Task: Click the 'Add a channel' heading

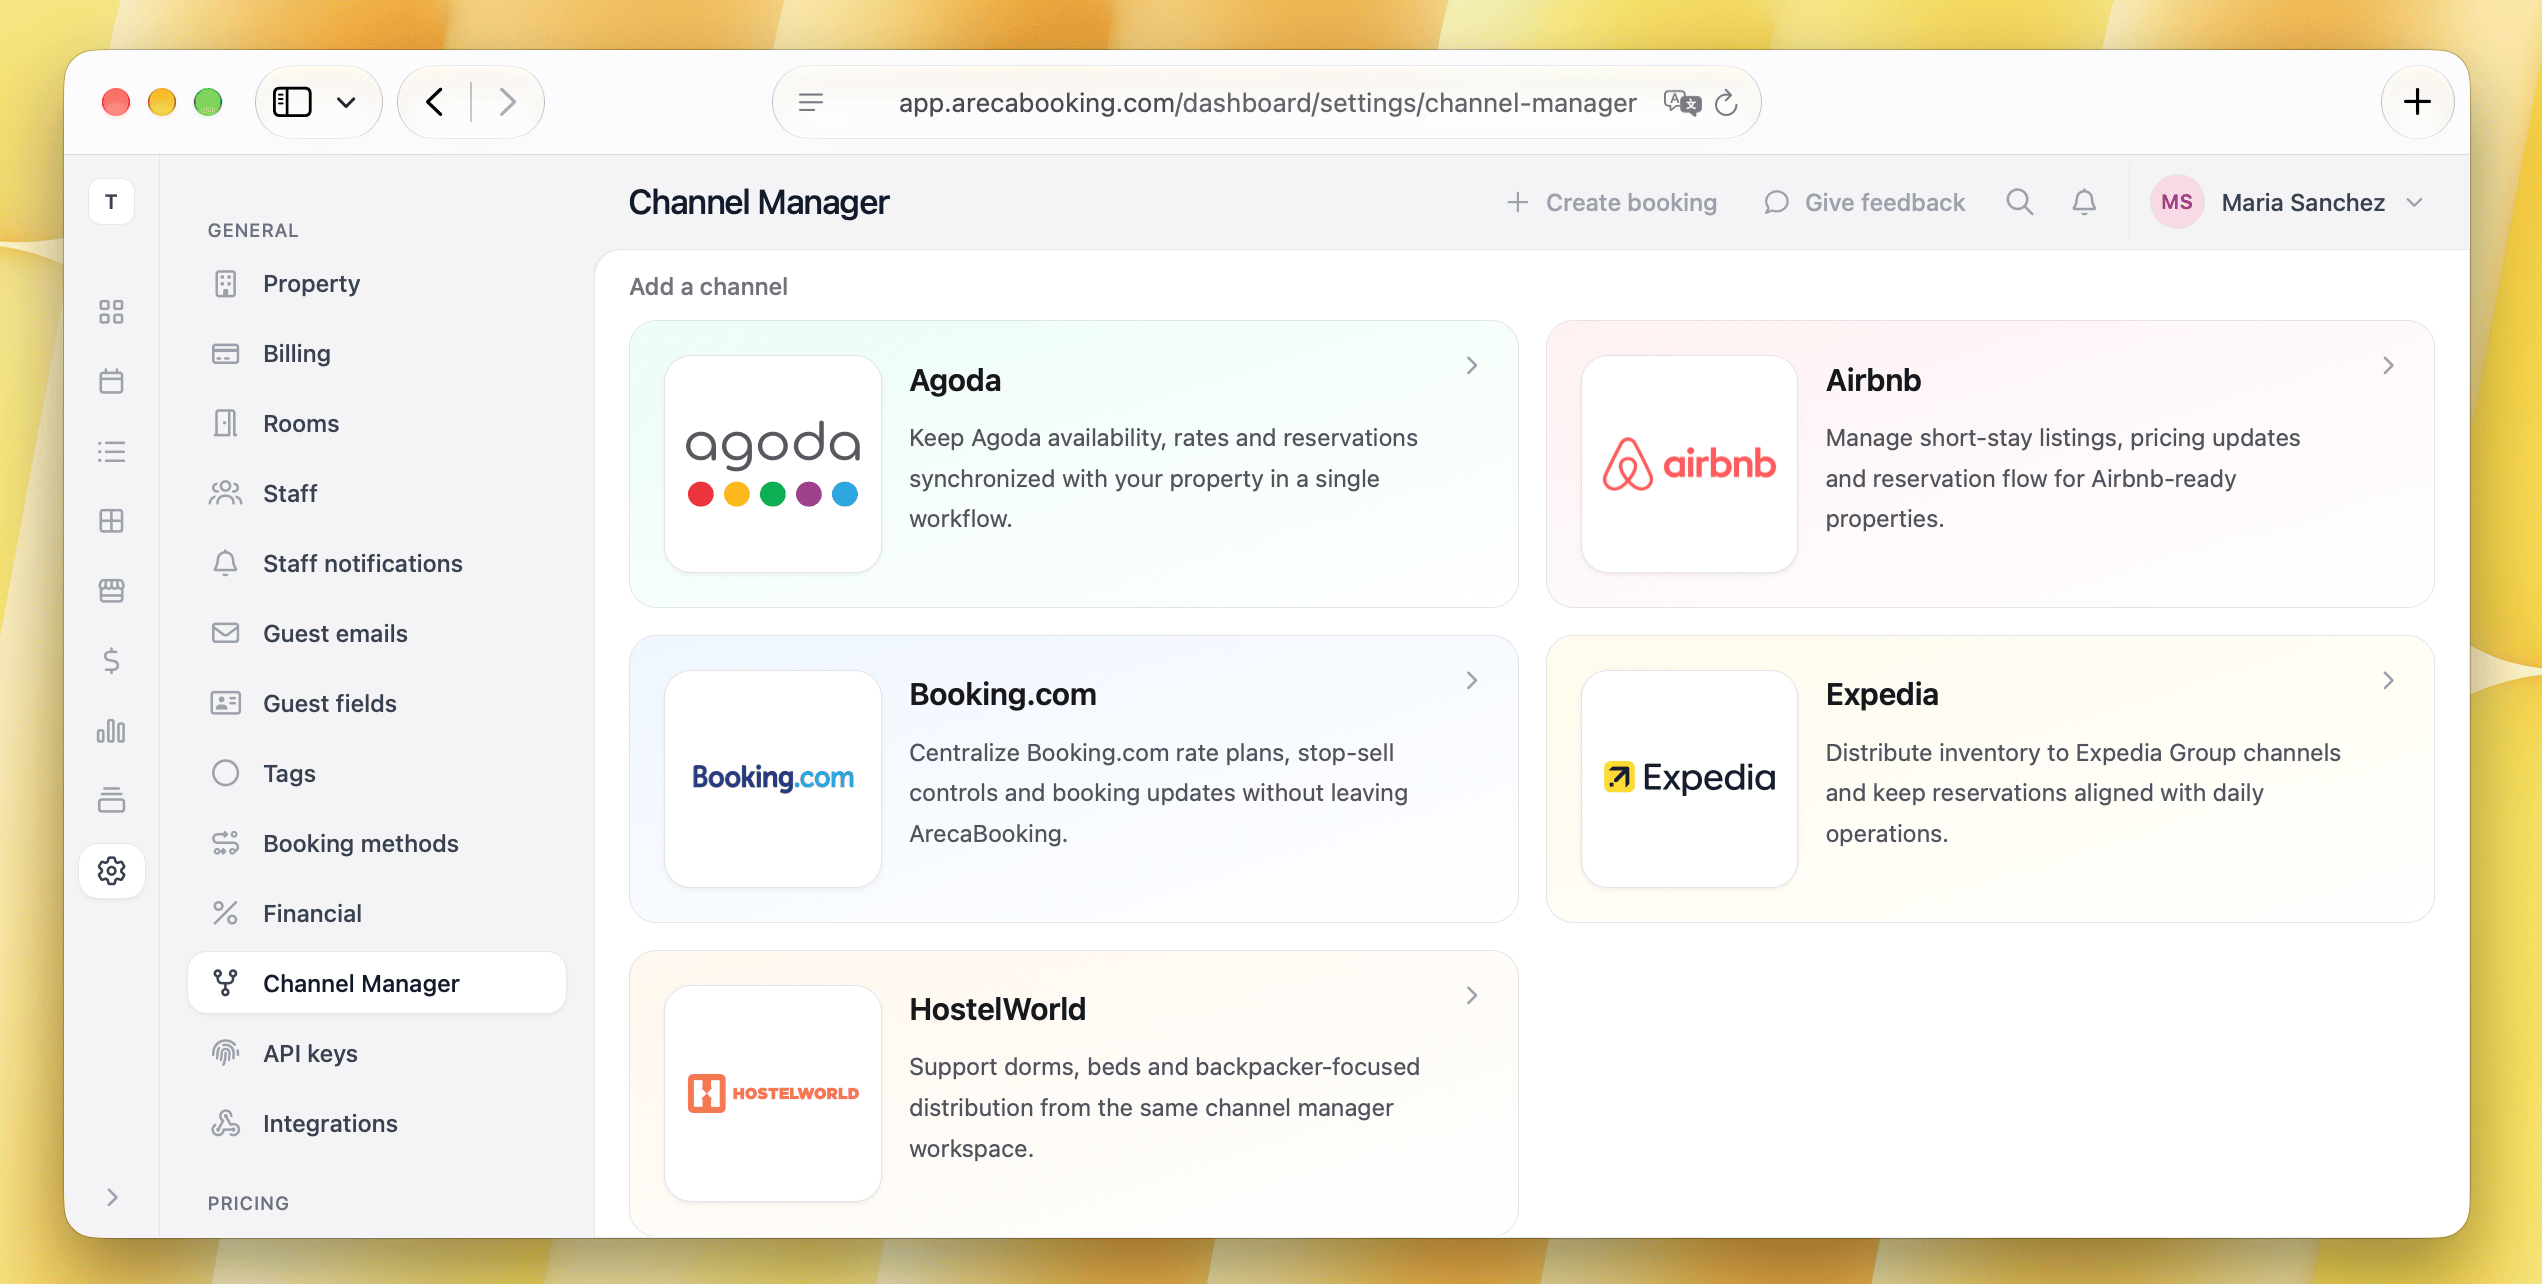Action: (708, 287)
